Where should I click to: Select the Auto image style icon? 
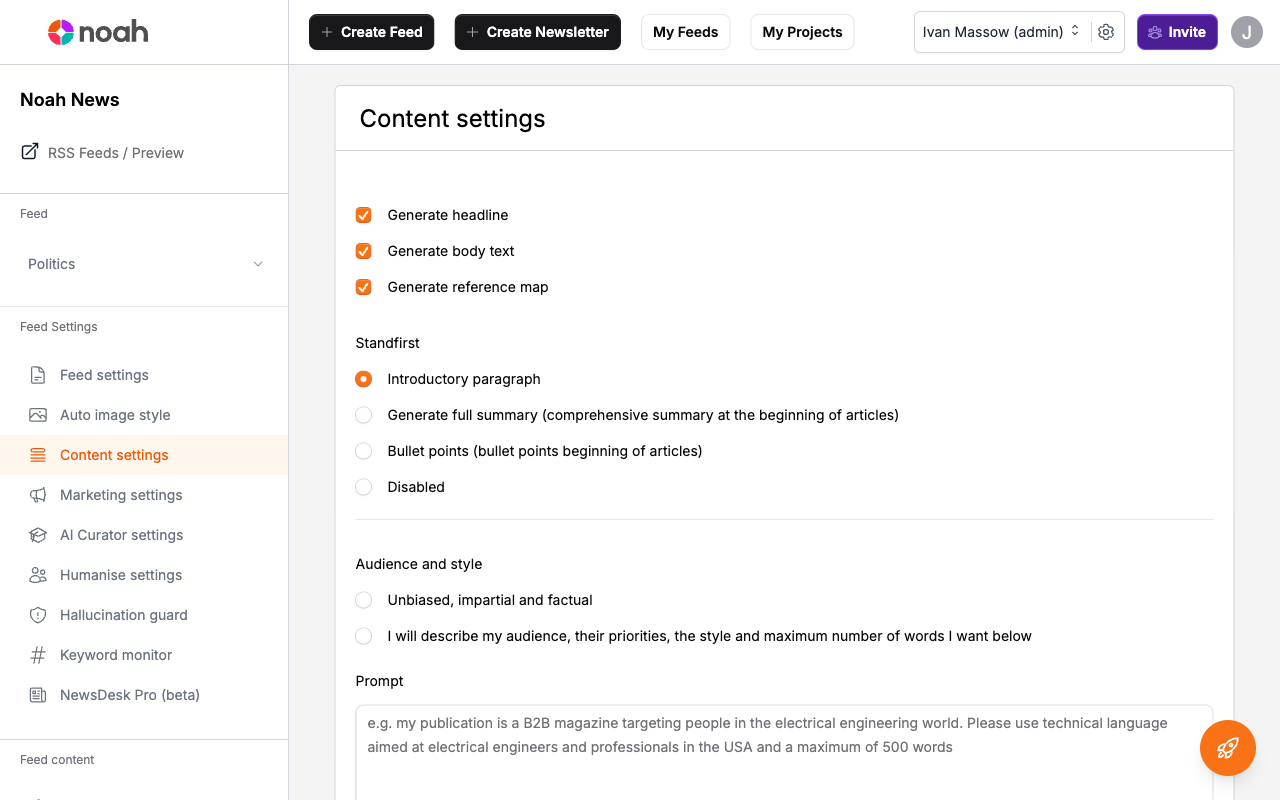38,415
